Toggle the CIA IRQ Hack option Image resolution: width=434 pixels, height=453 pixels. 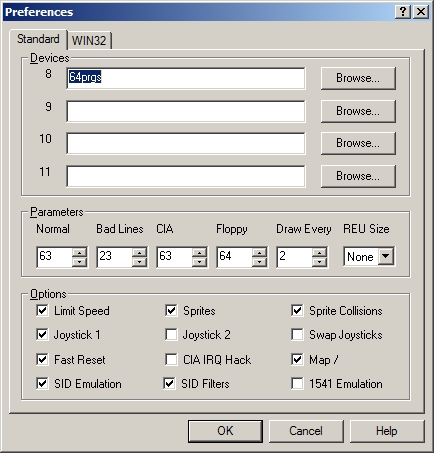pyautogui.click(x=171, y=359)
